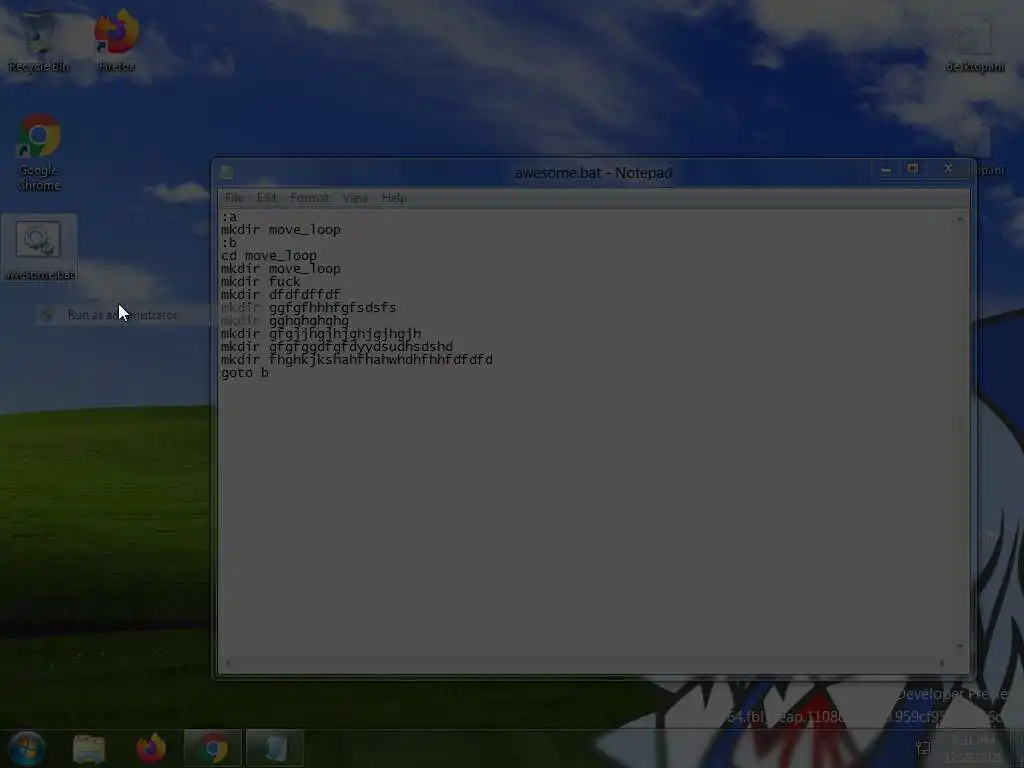Click the ":a" label line in the editor

pyautogui.click(x=229, y=217)
